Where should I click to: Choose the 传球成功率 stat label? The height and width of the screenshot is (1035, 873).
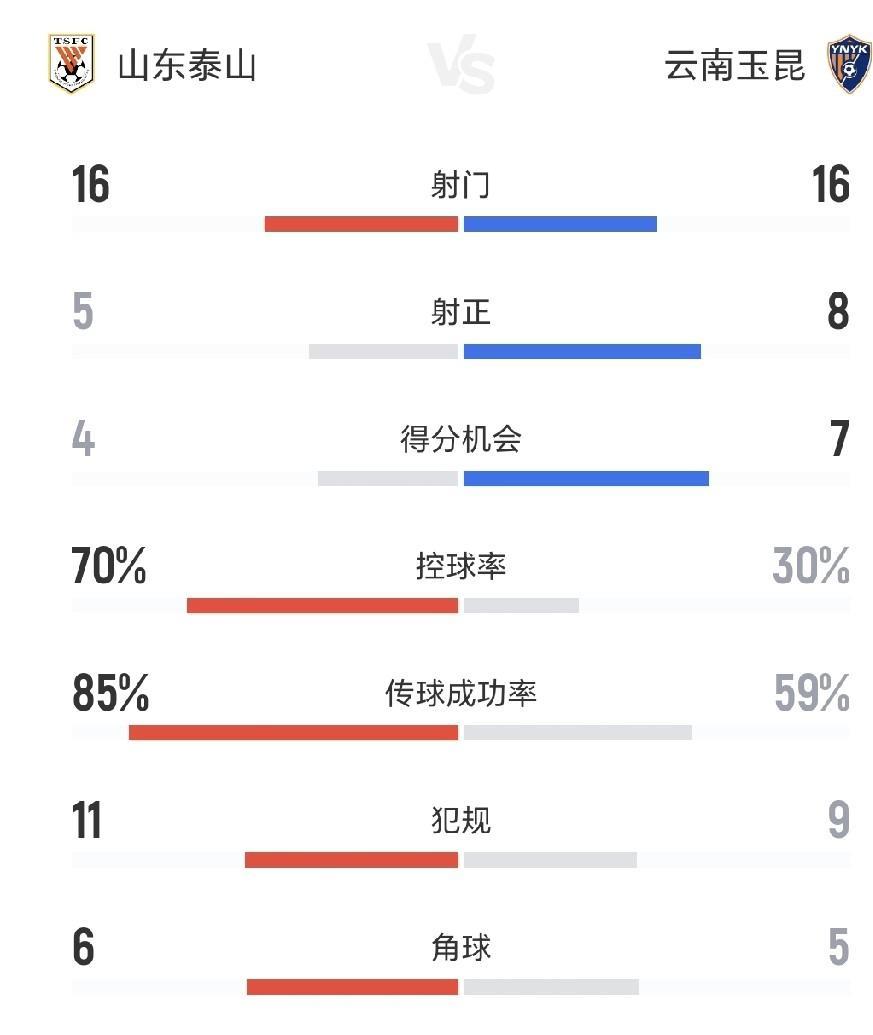(x=461, y=693)
